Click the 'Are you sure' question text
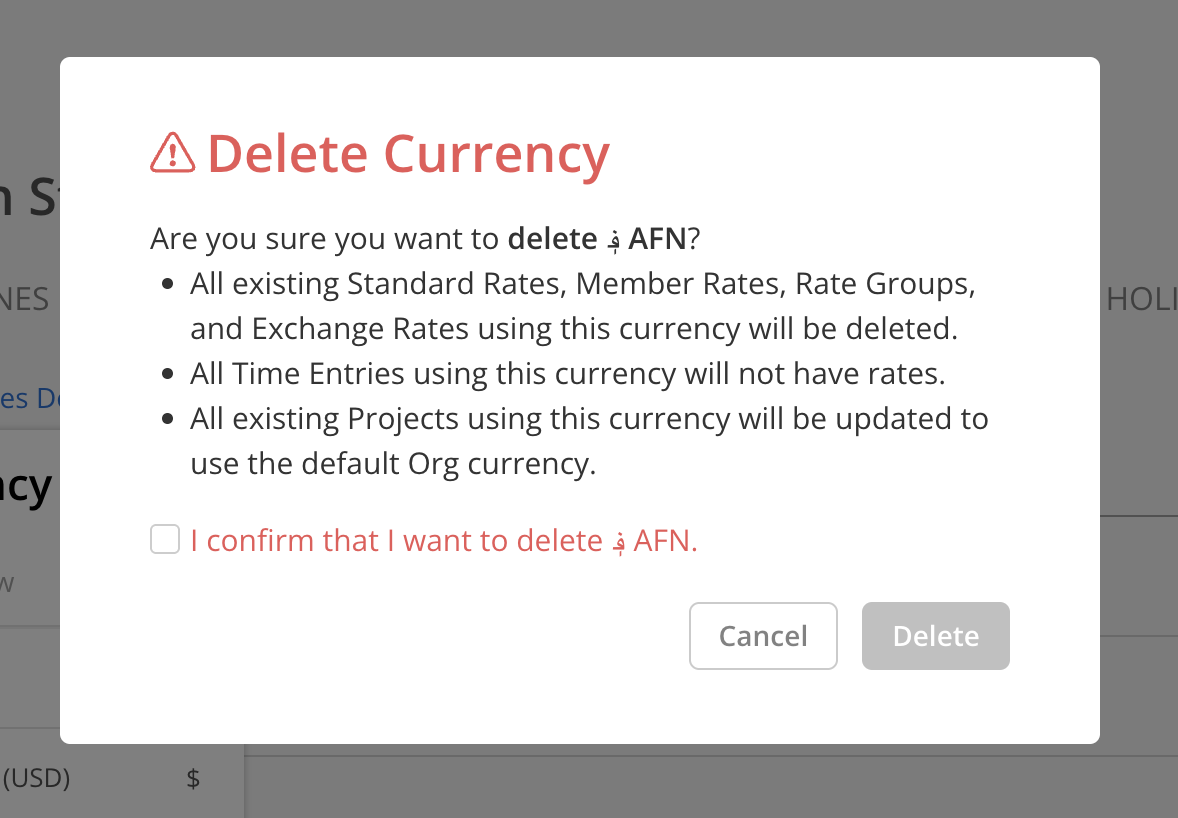Viewport: 1178px width, 818px height. click(x=425, y=239)
